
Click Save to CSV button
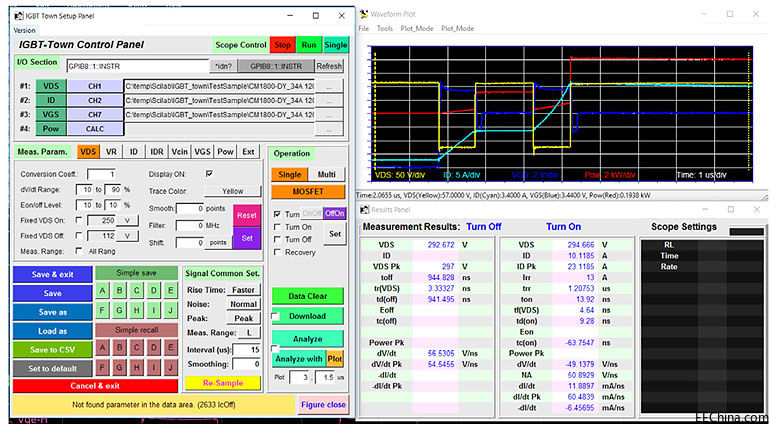53,350
